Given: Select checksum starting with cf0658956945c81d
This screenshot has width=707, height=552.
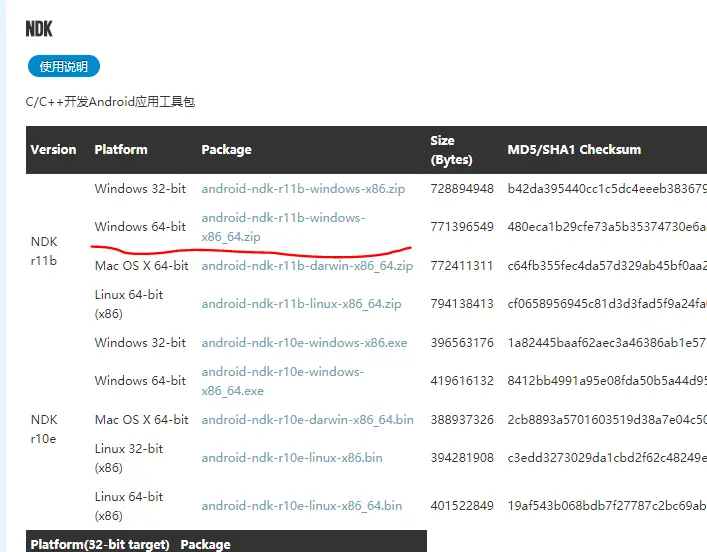Looking at the screenshot, I should [x=607, y=304].
